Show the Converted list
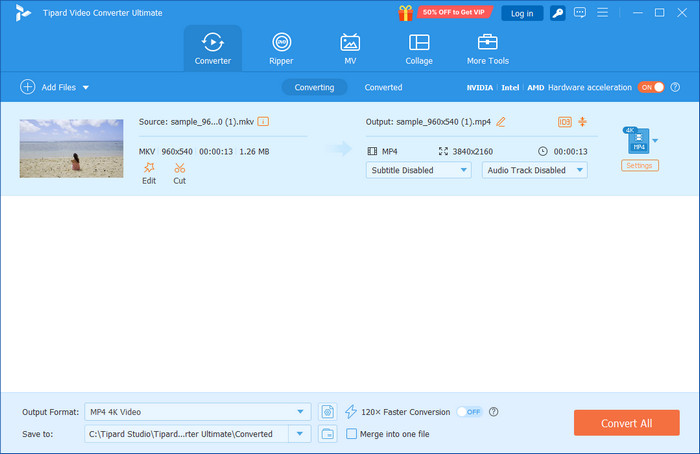This screenshot has height=454, width=700. (383, 87)
